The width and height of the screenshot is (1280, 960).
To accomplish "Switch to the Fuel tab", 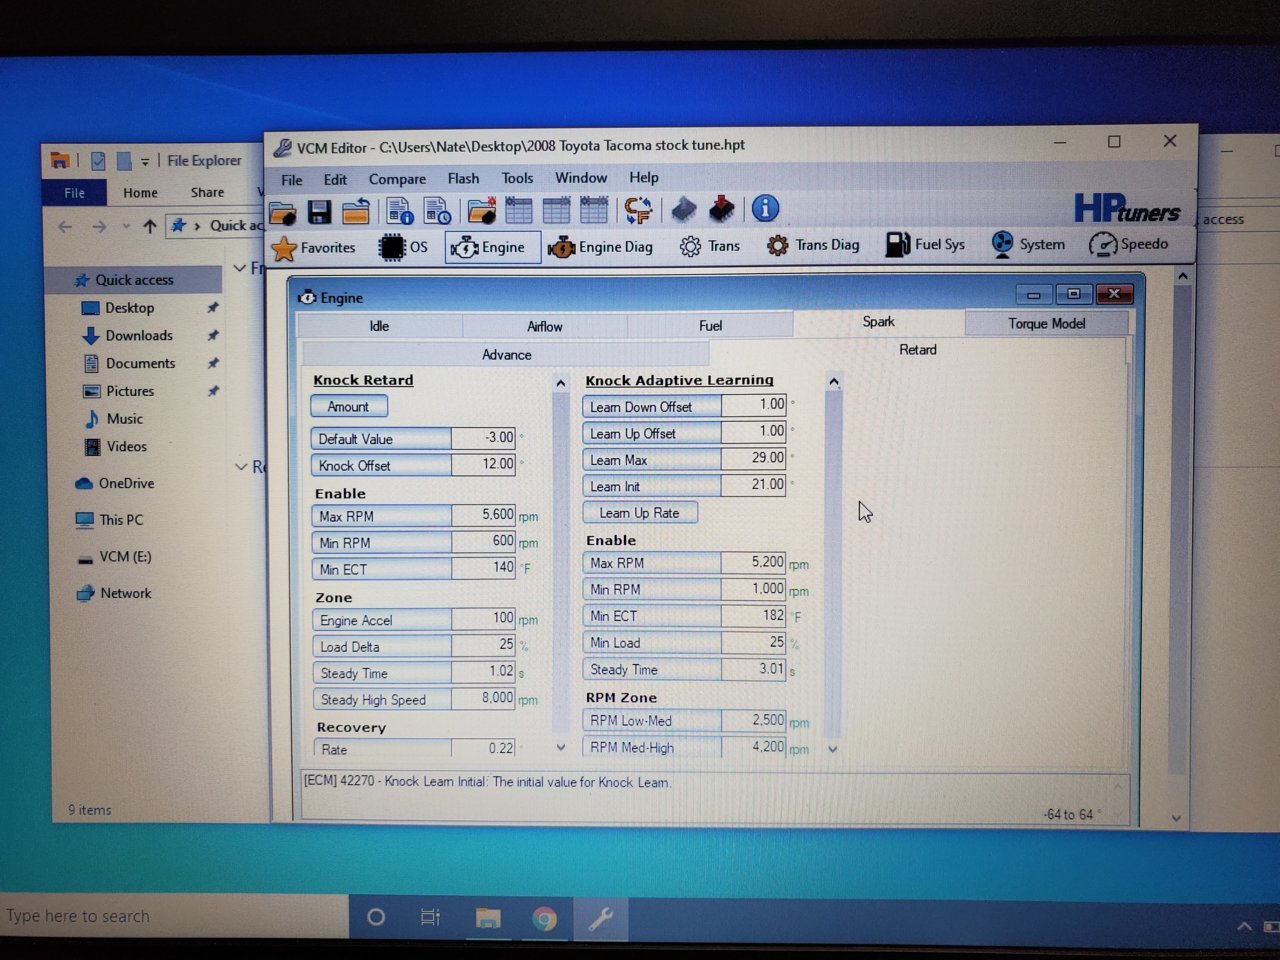I will click(x=710, y=325).
